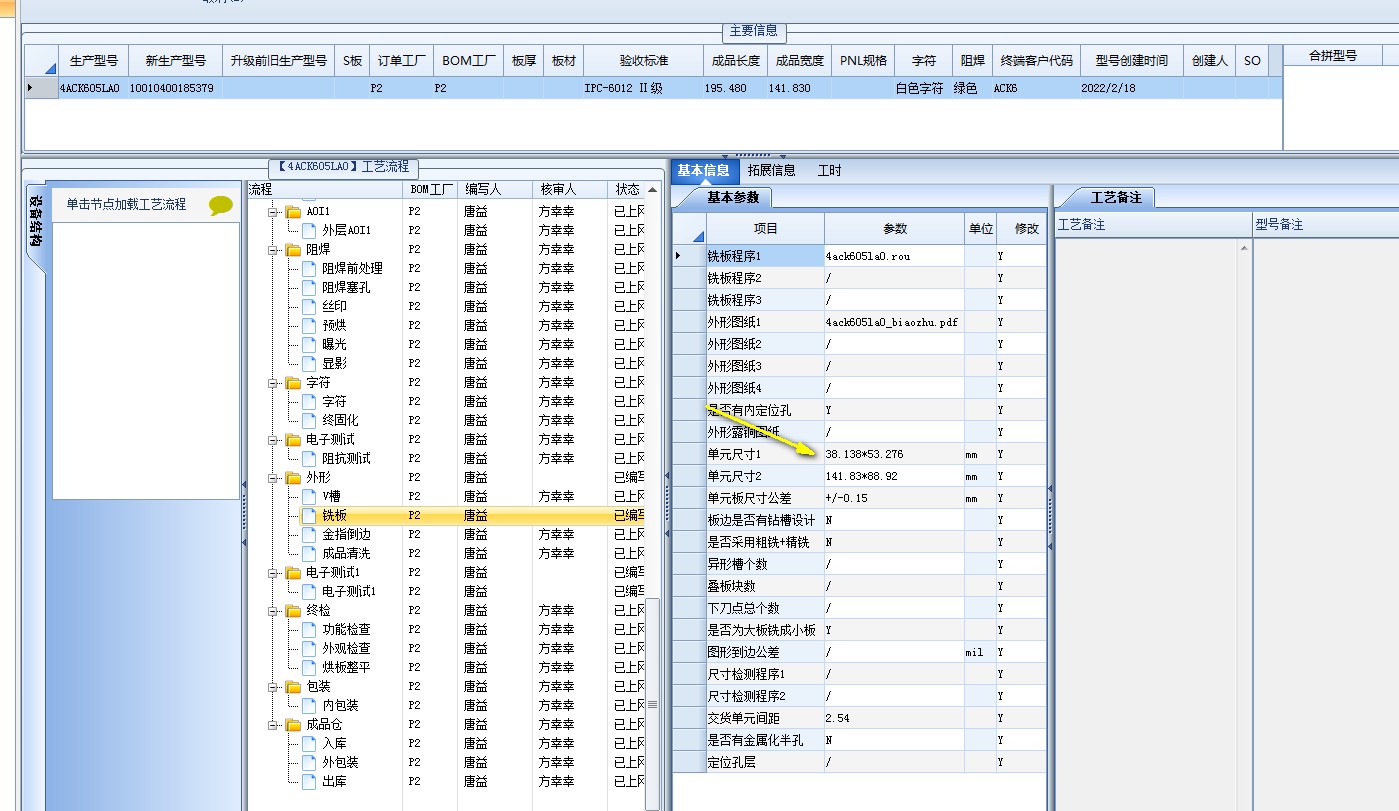Click document icon beside 金指倒边
The height and width of the screenshot is (811, 1399).
(309, 534)
